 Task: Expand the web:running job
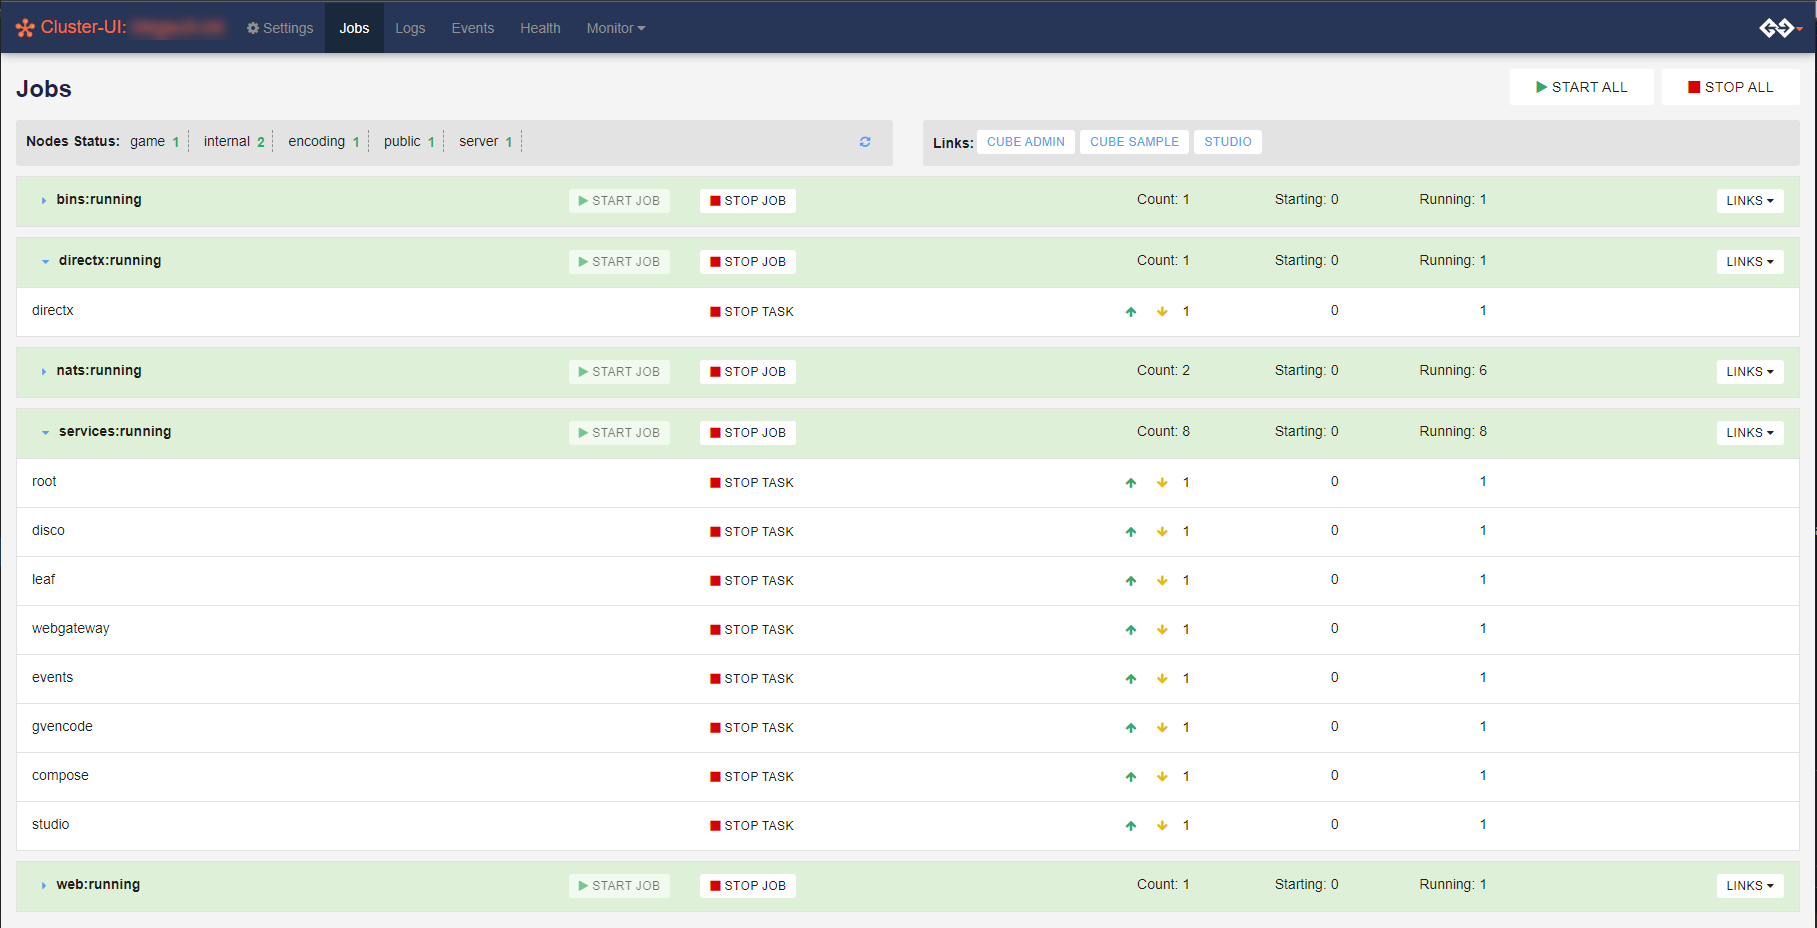(x=44, y=886)
